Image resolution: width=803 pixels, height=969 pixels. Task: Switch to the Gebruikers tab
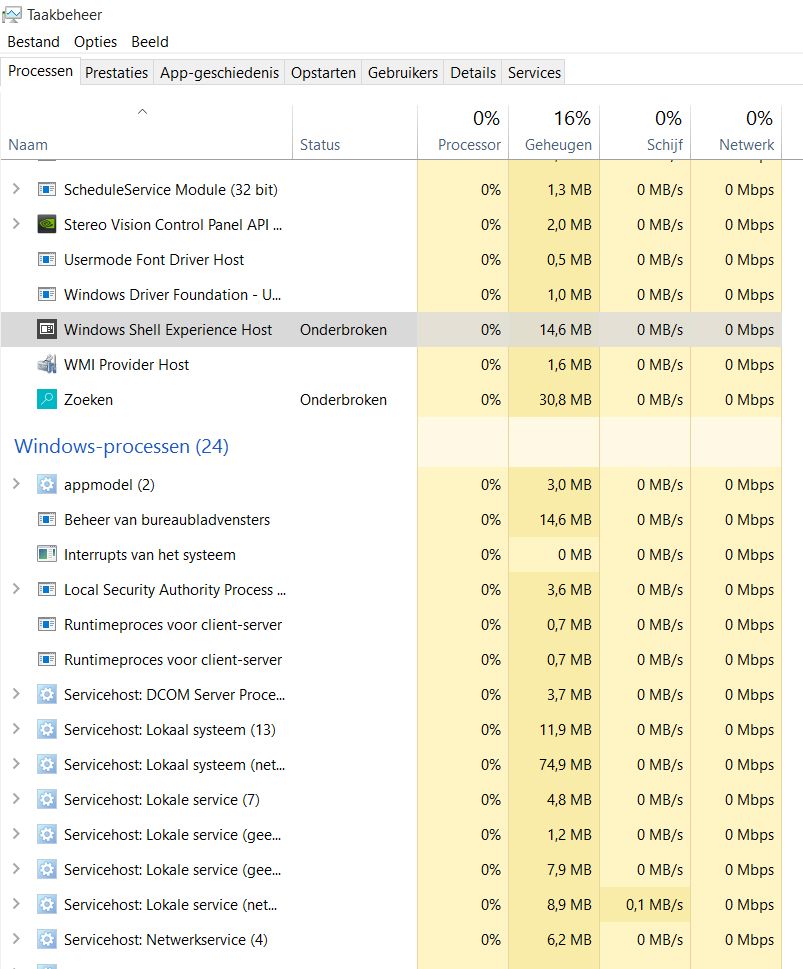click(x=402, y=72)
